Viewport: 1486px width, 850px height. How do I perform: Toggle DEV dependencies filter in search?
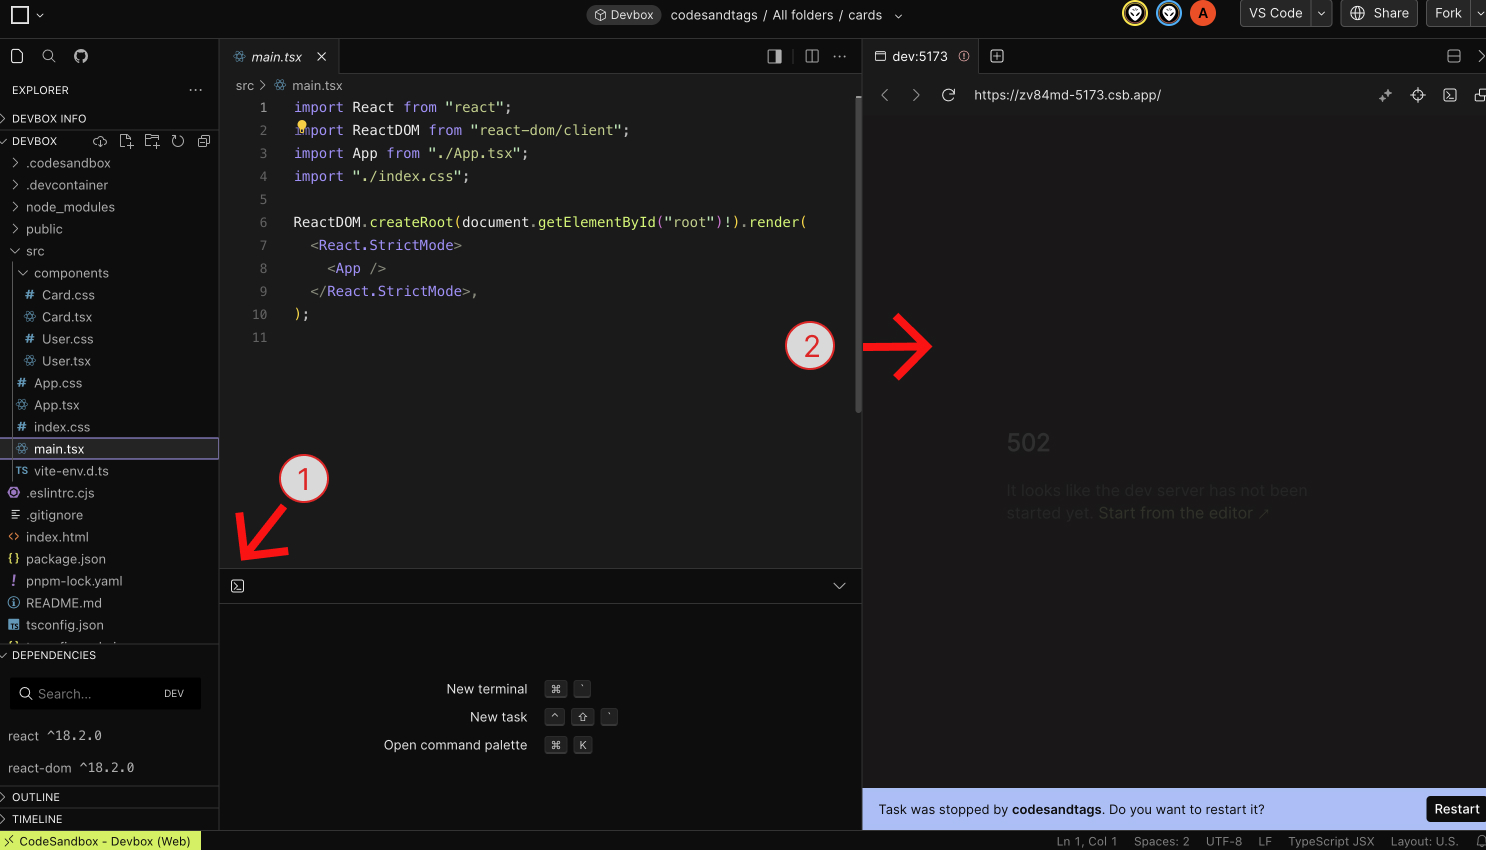174,694
